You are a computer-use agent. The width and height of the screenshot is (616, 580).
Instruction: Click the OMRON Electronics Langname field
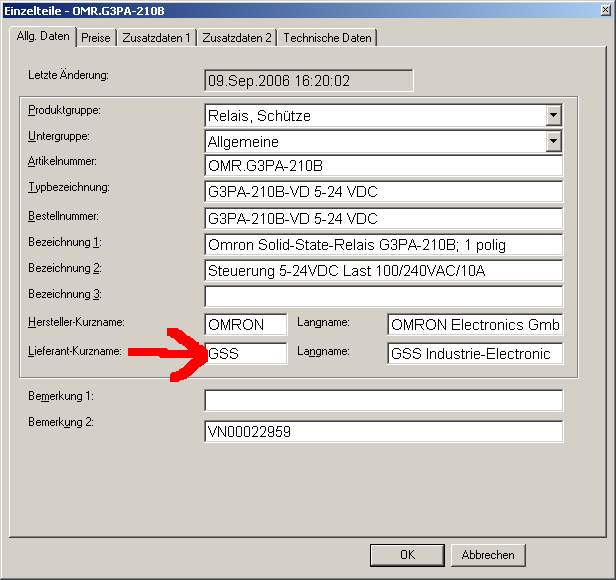[475, 325]
